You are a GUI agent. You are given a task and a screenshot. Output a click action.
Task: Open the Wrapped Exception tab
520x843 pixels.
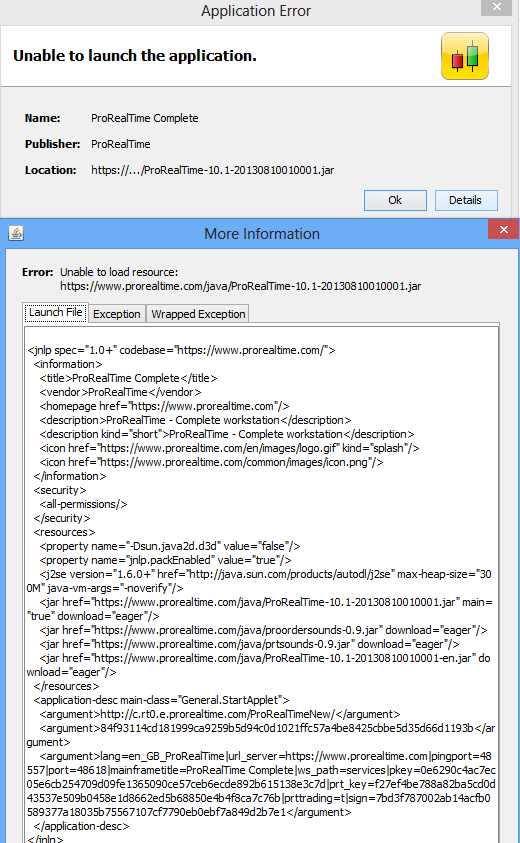pyautogui.click(x=198, y=314)
